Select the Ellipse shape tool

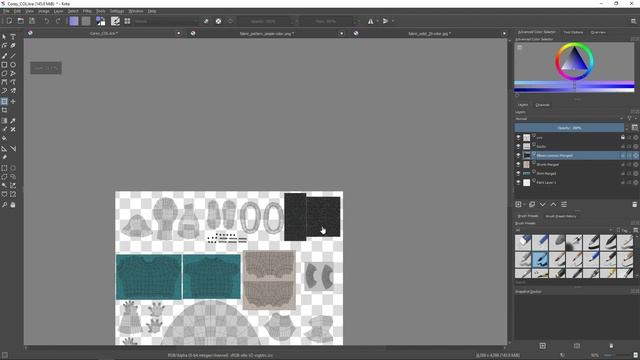pos(13,65)
